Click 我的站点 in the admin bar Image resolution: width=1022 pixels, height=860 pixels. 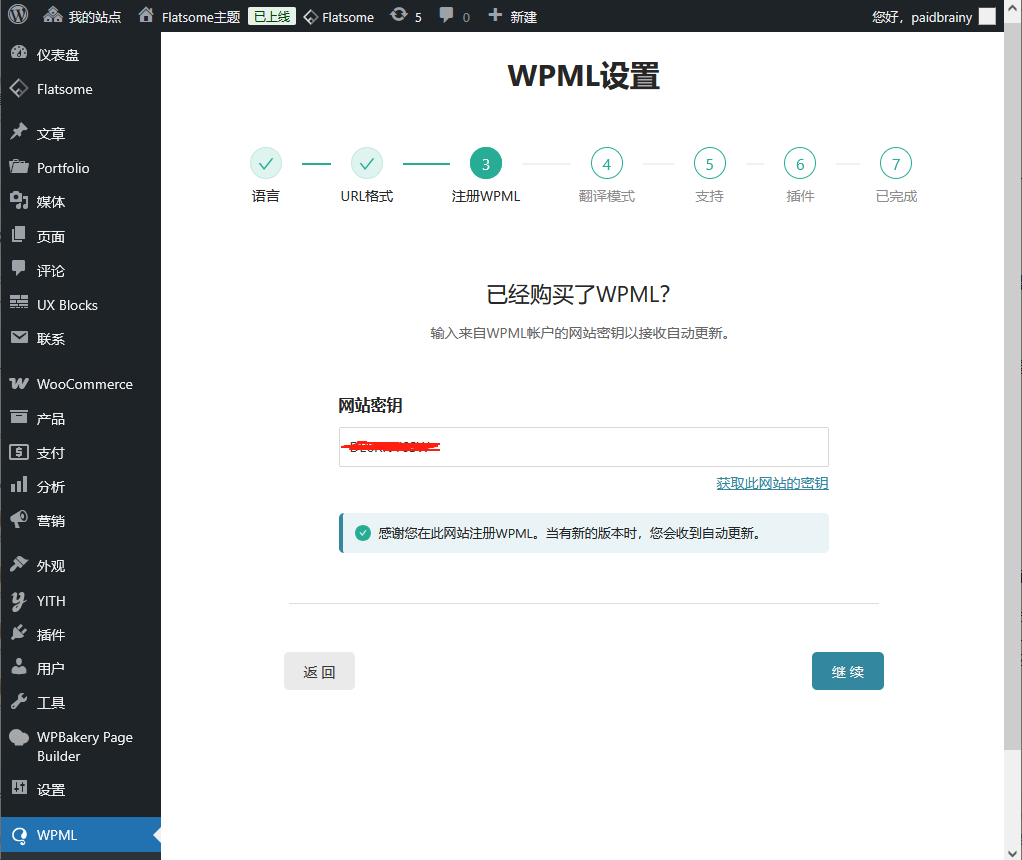tap(95, 17)
